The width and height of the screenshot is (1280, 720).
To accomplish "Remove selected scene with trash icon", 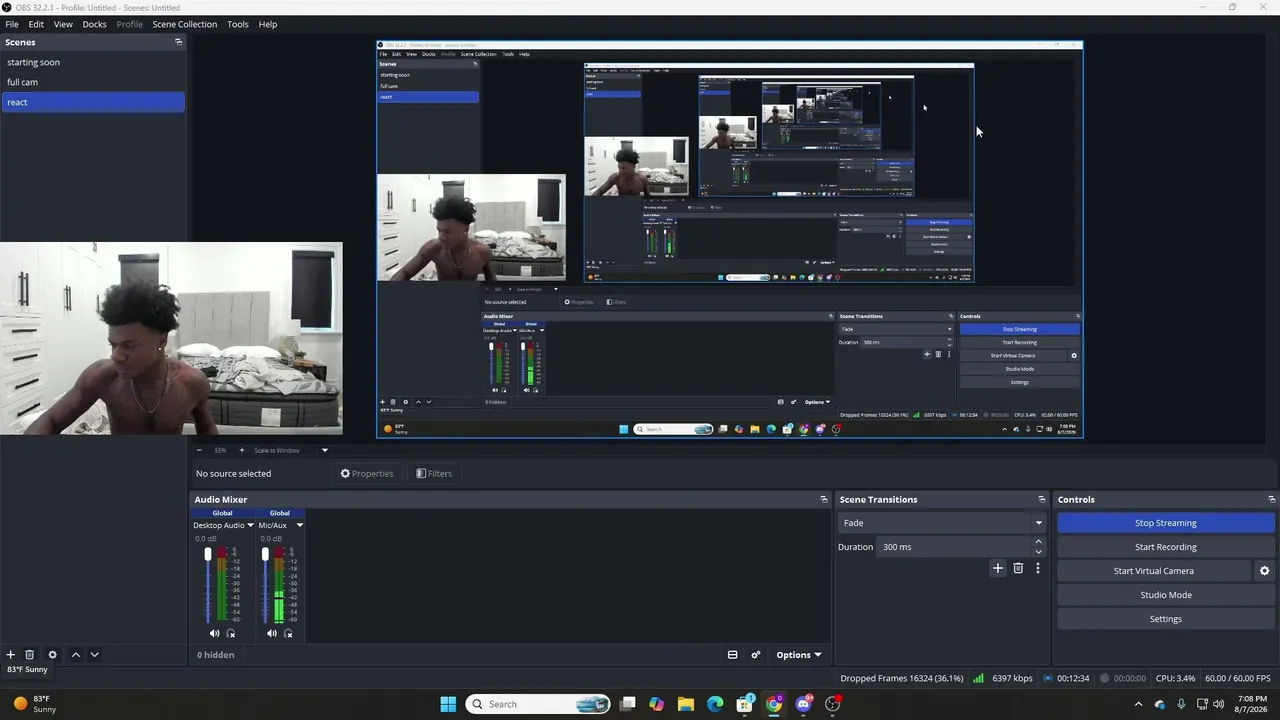I will [30, 655].
